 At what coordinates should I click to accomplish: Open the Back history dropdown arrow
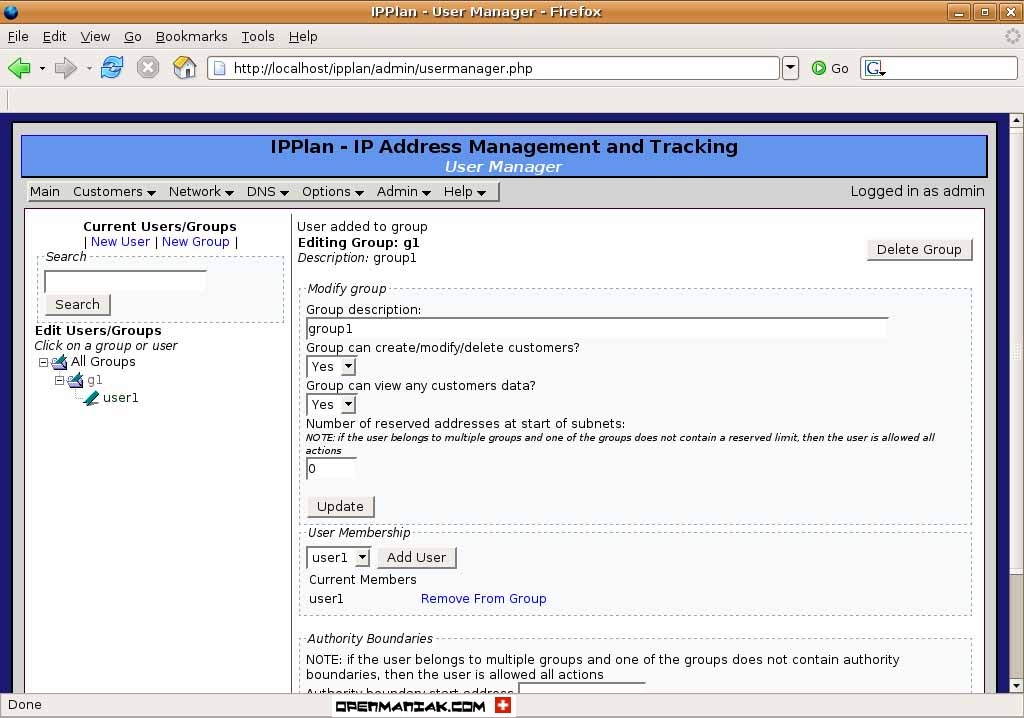42,68
